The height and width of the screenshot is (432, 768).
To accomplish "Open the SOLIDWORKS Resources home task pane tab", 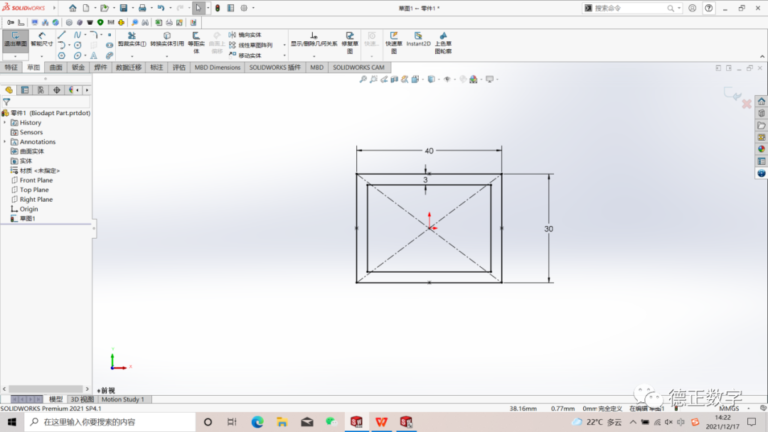I will point(761,101).
